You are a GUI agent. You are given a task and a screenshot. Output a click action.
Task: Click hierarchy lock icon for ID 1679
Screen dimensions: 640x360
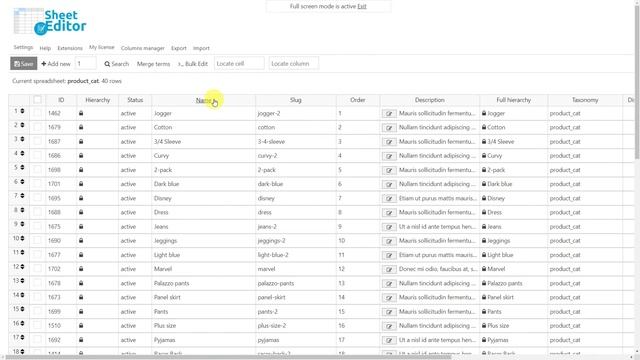click(x=81, y=127)
